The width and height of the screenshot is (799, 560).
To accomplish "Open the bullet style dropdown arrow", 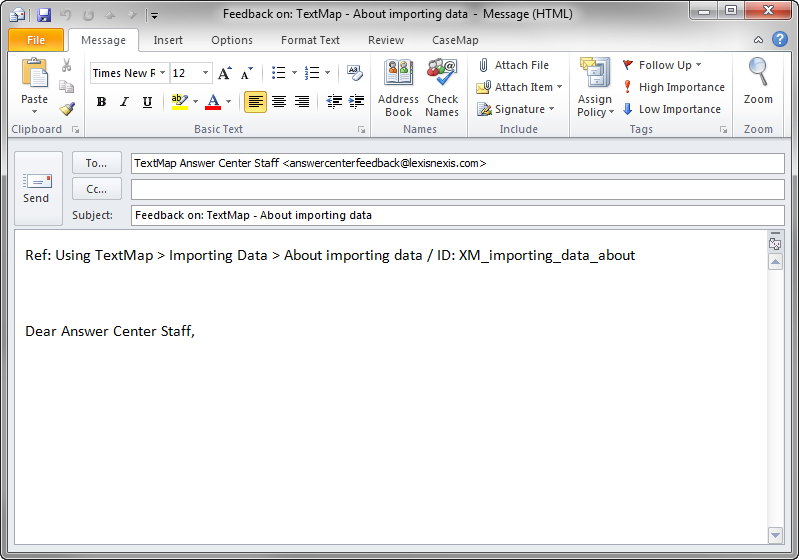I will point(294,73).
